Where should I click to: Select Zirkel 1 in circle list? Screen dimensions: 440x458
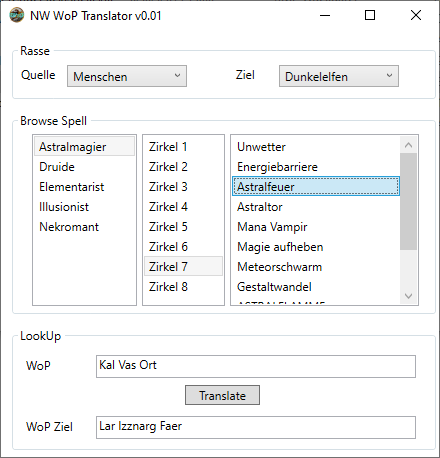tap(183, 147)
